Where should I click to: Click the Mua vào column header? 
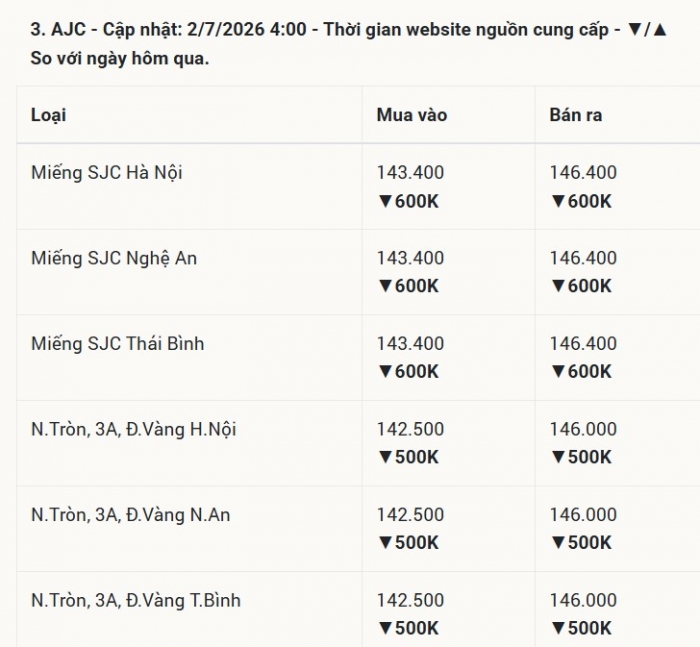click(412, 115)
